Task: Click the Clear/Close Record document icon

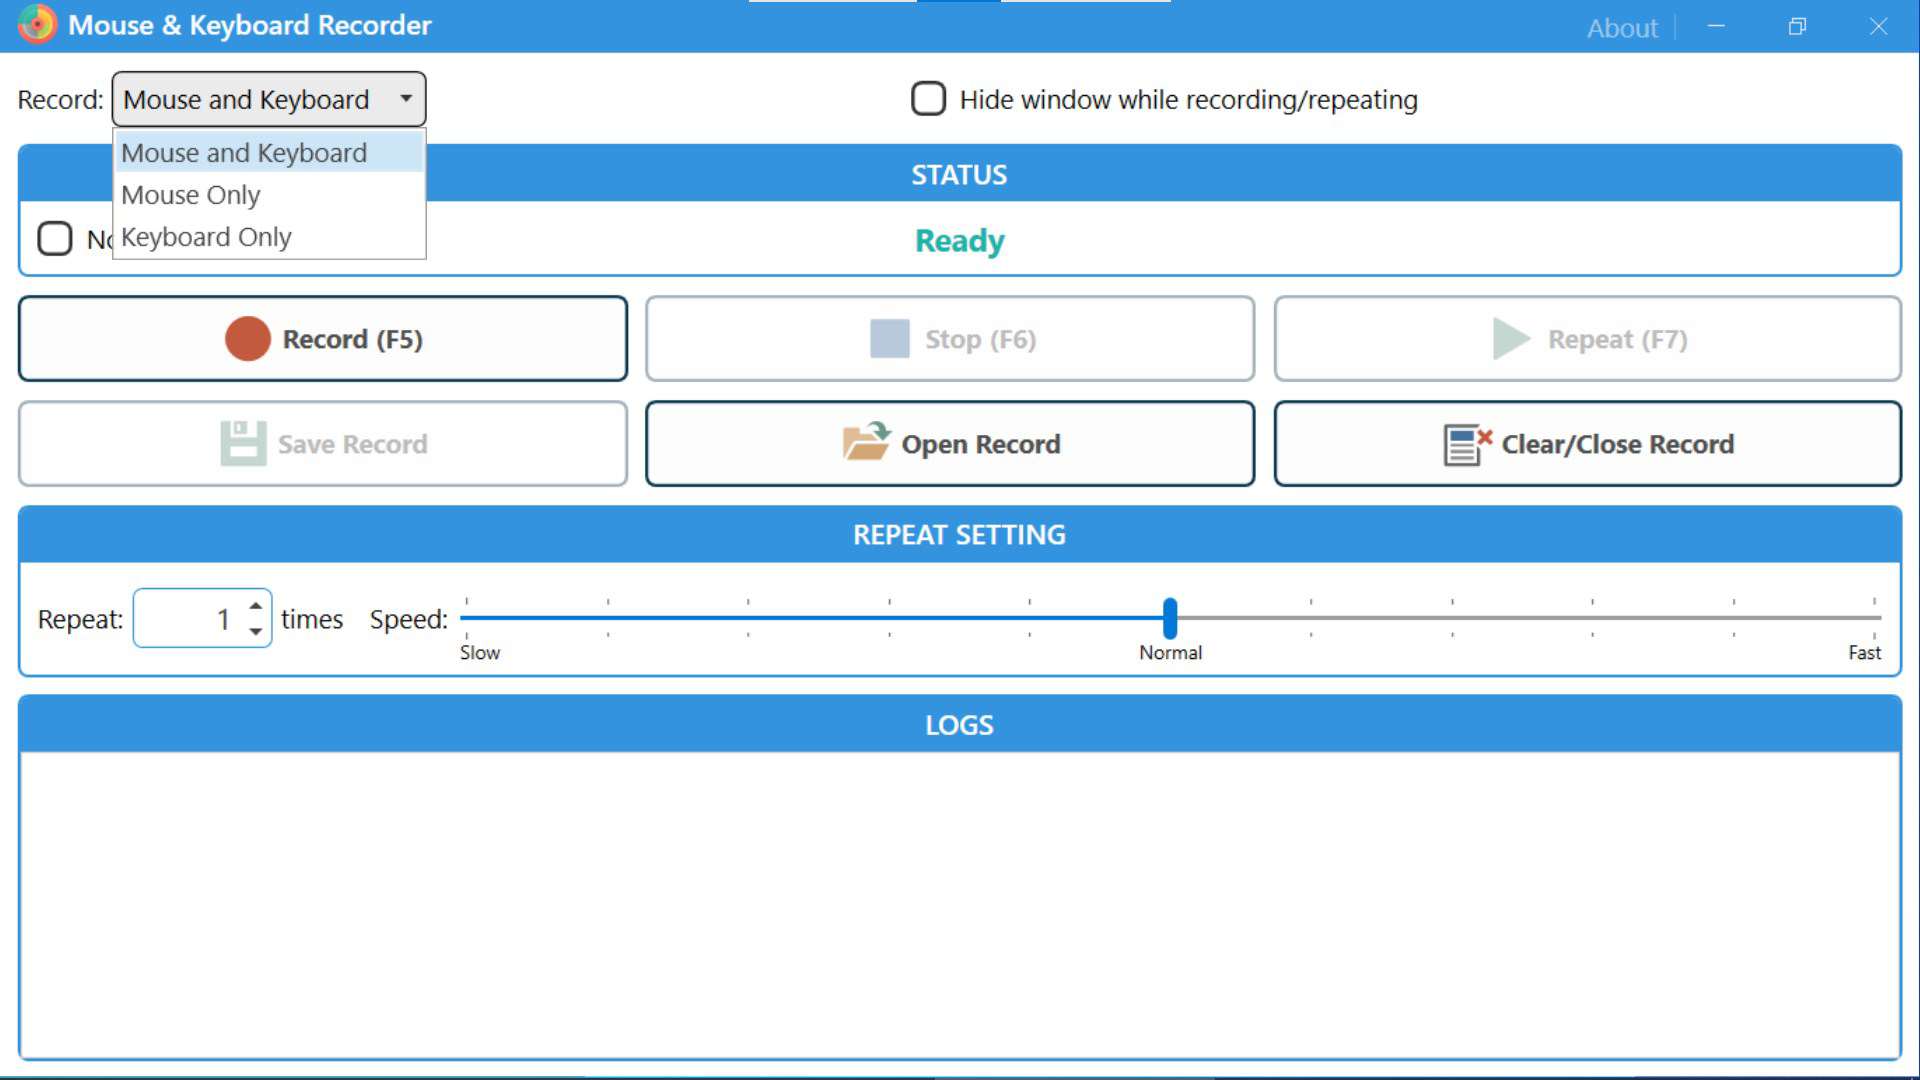Action: pyautogui.click(x=1463, y=444)
